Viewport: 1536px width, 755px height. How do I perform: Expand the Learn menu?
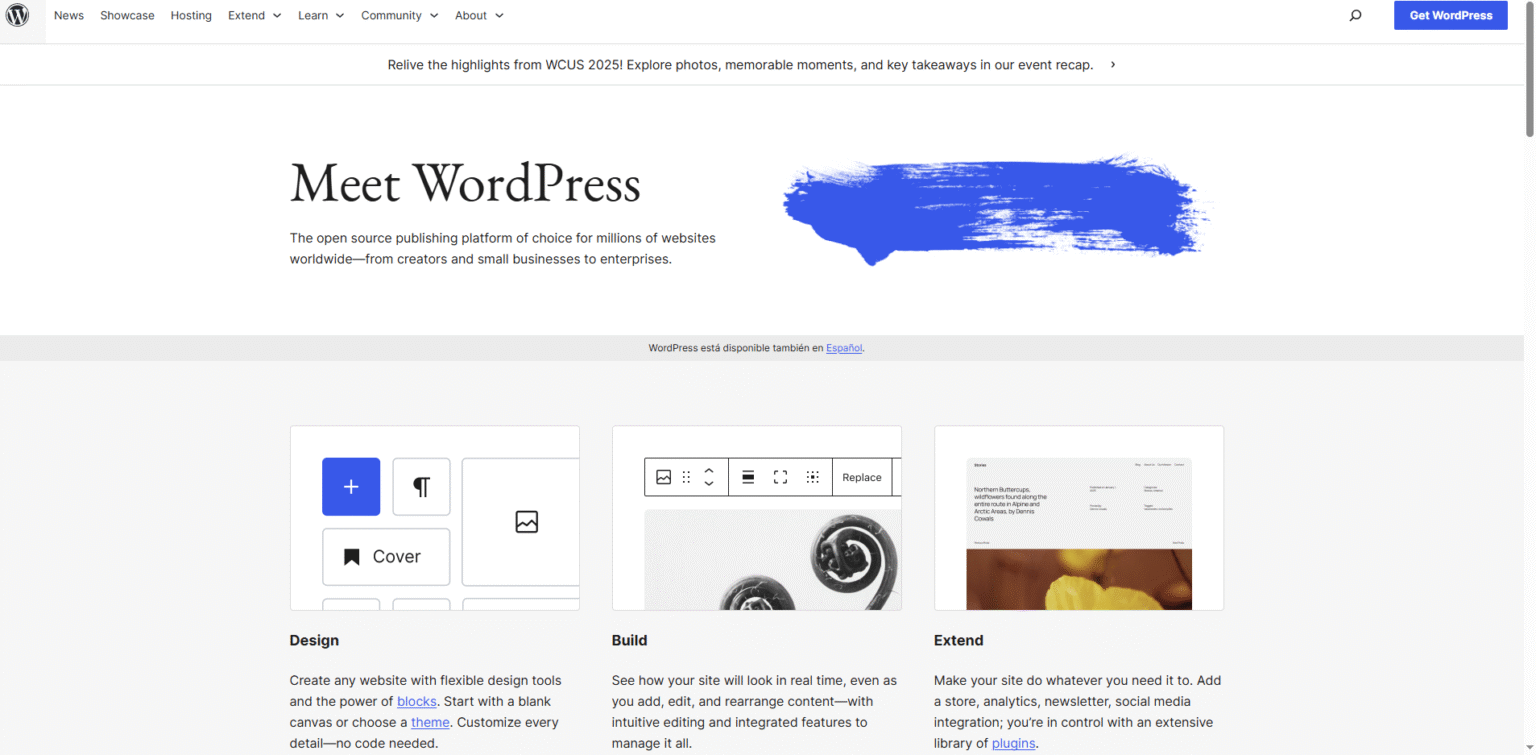pos(321,15)
